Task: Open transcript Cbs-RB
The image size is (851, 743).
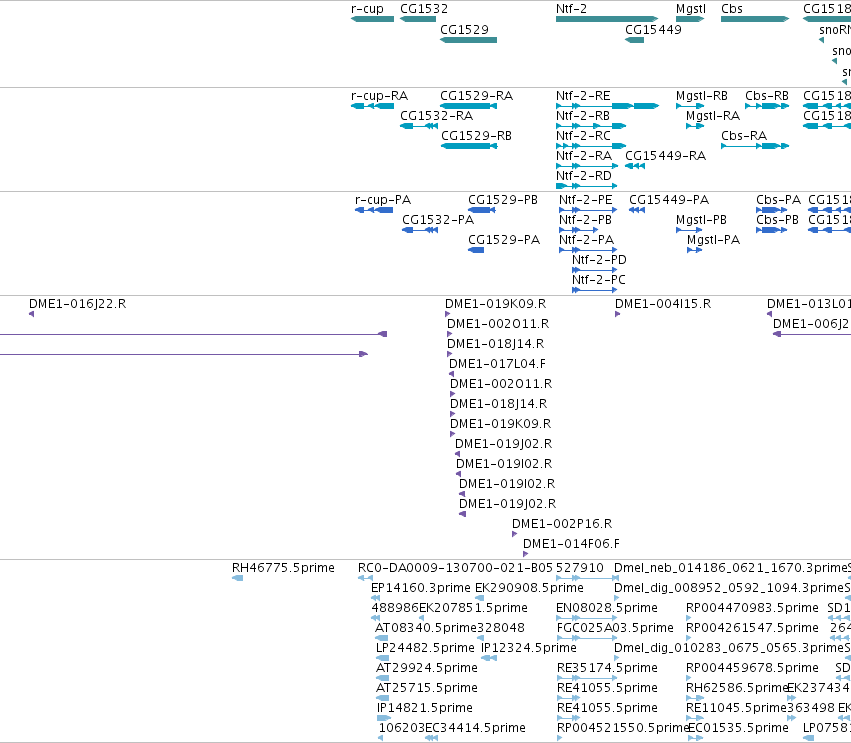Action: pos(767,106)
